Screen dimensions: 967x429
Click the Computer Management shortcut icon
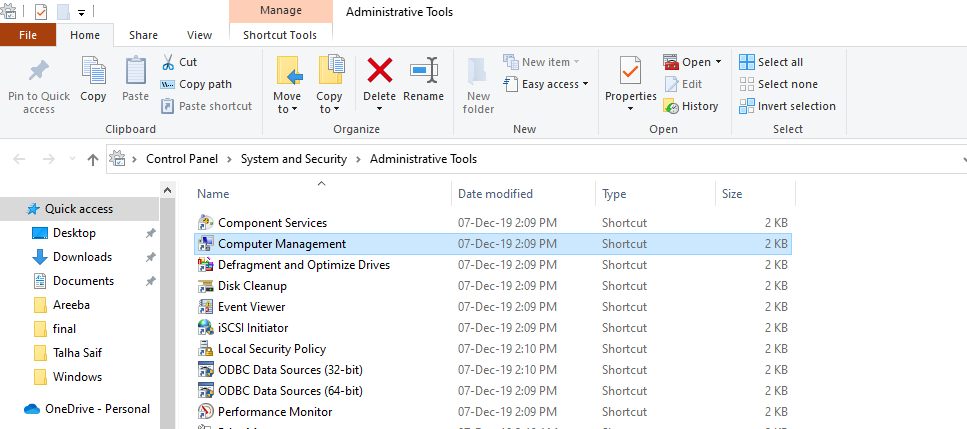tap(205, 243)
